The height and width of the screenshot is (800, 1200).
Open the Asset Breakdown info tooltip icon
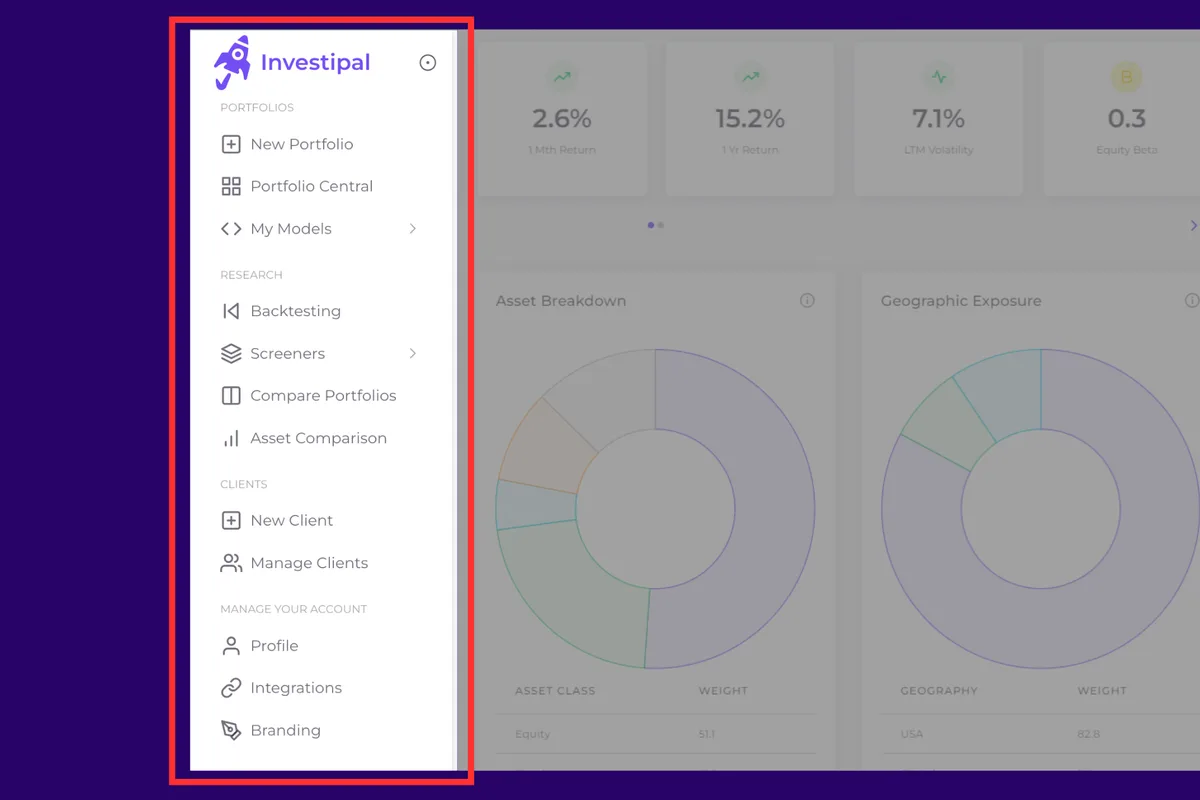coord(807,301)
